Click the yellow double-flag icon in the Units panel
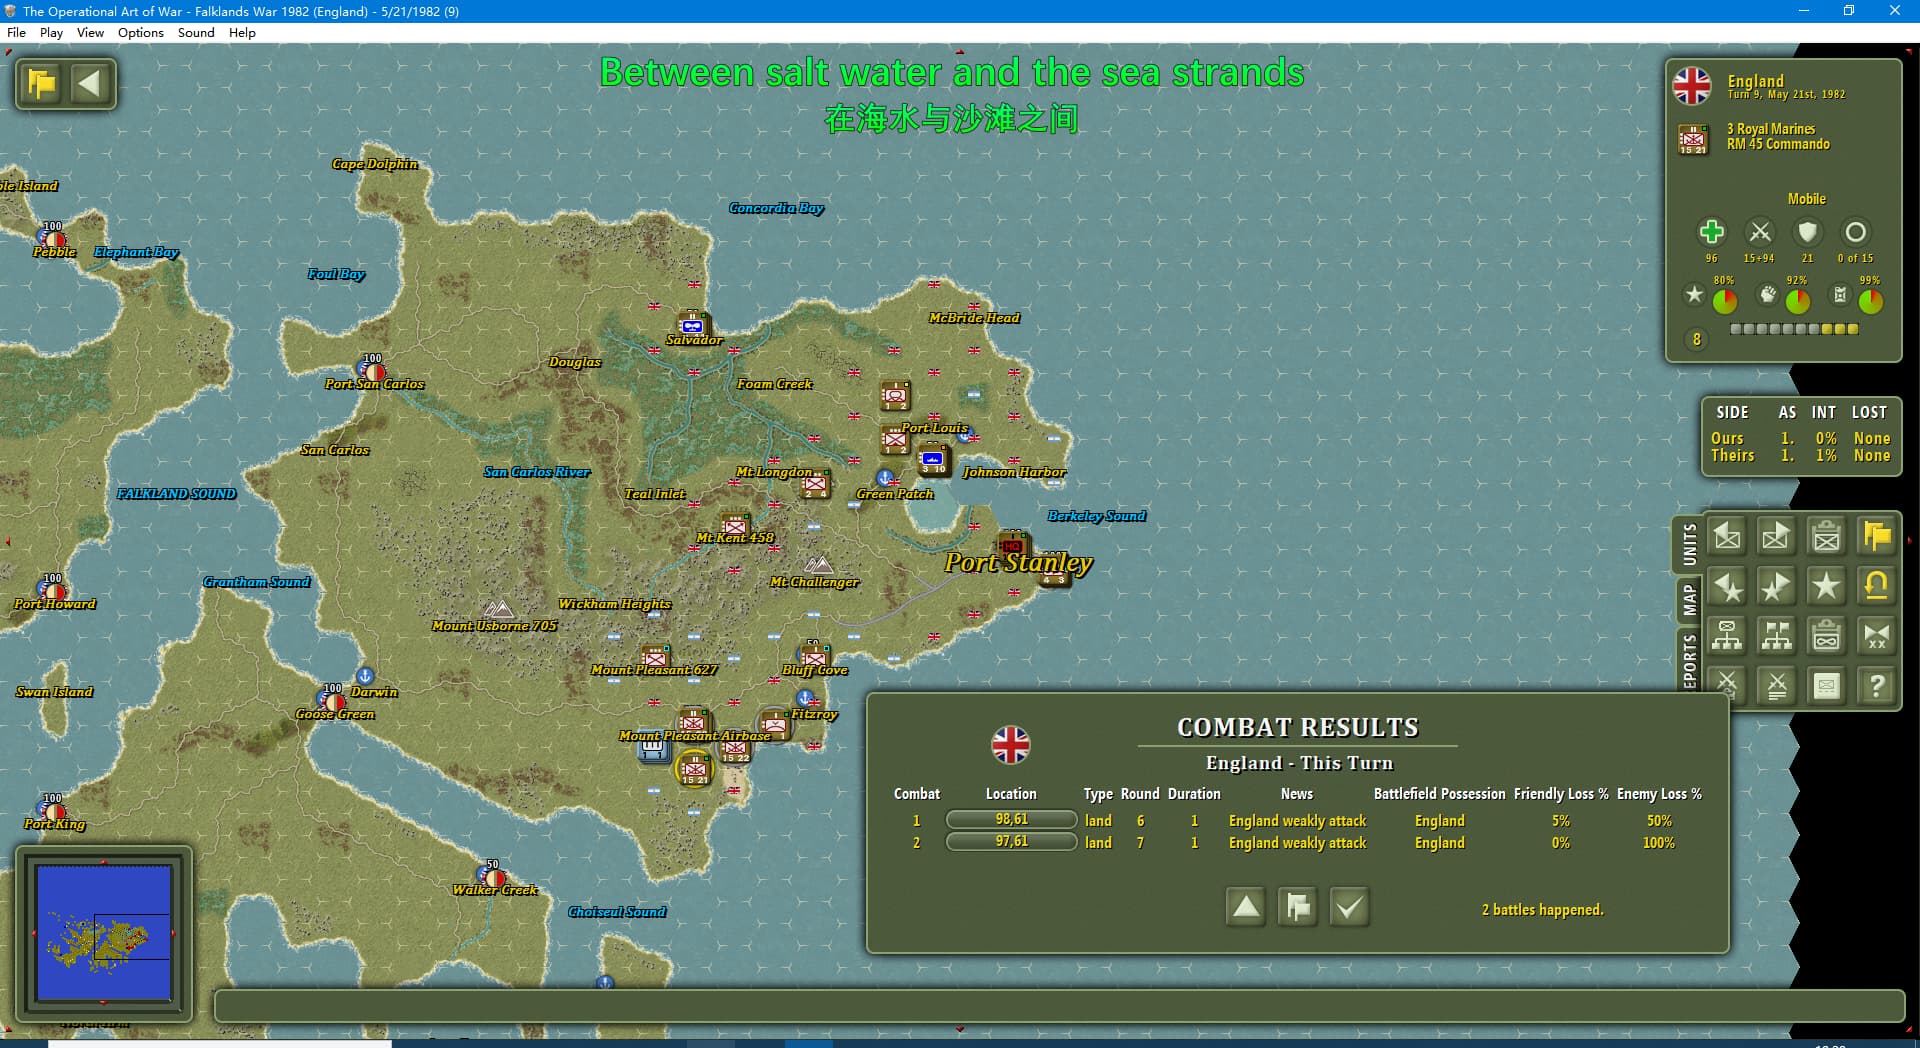Image resolution: width=1920 pixels, height=1048 pixels. (1877, 536)
